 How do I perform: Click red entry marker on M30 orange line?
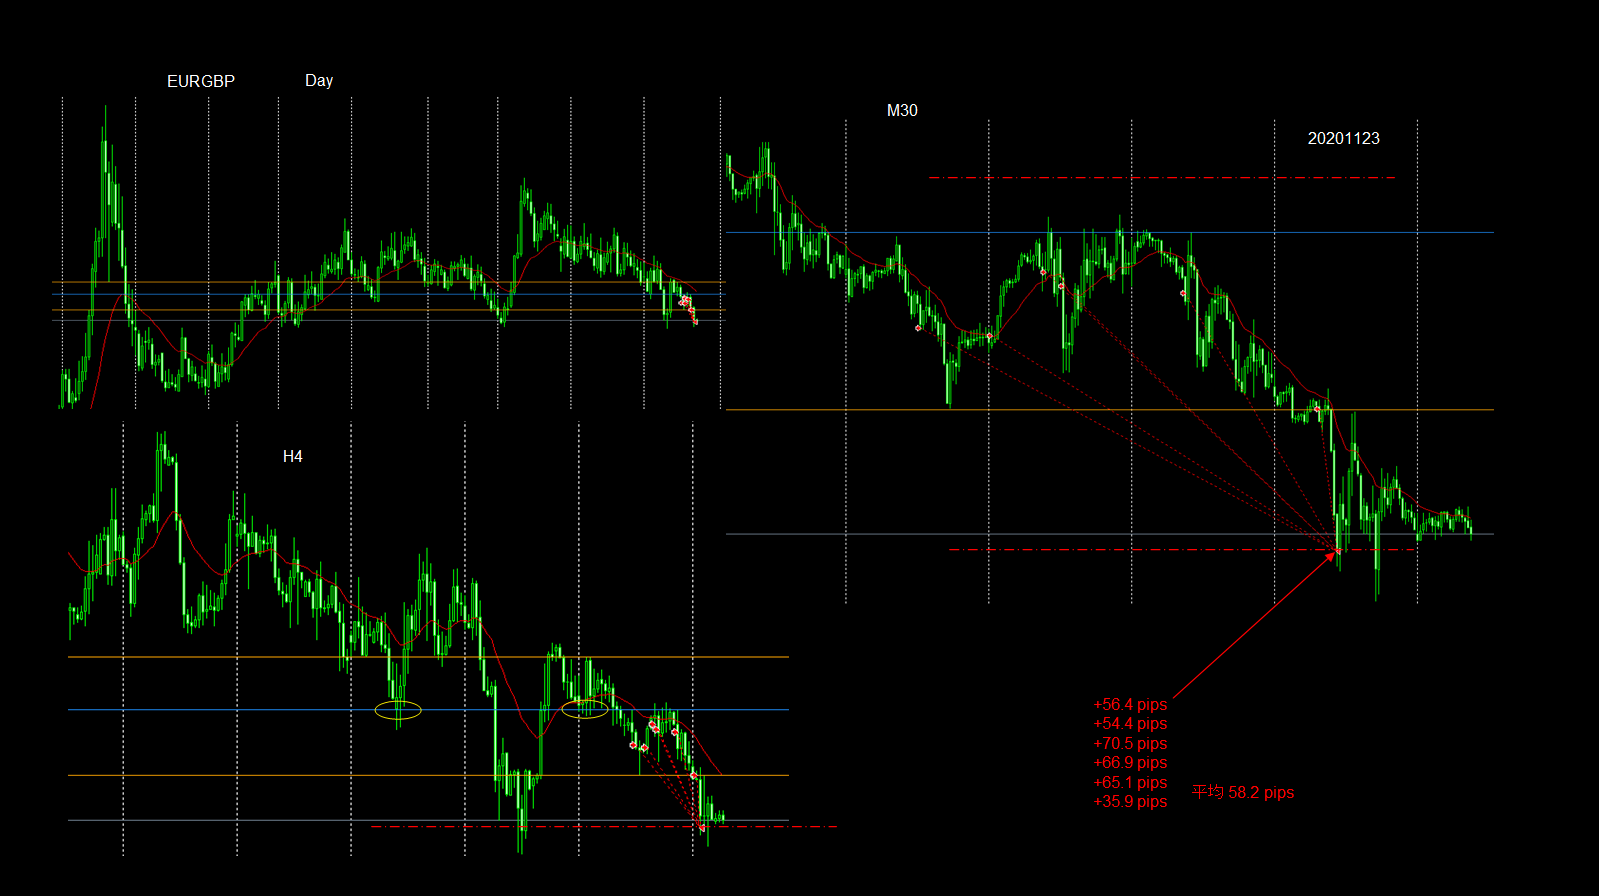pyautogui.click(x=1317, y=409)
